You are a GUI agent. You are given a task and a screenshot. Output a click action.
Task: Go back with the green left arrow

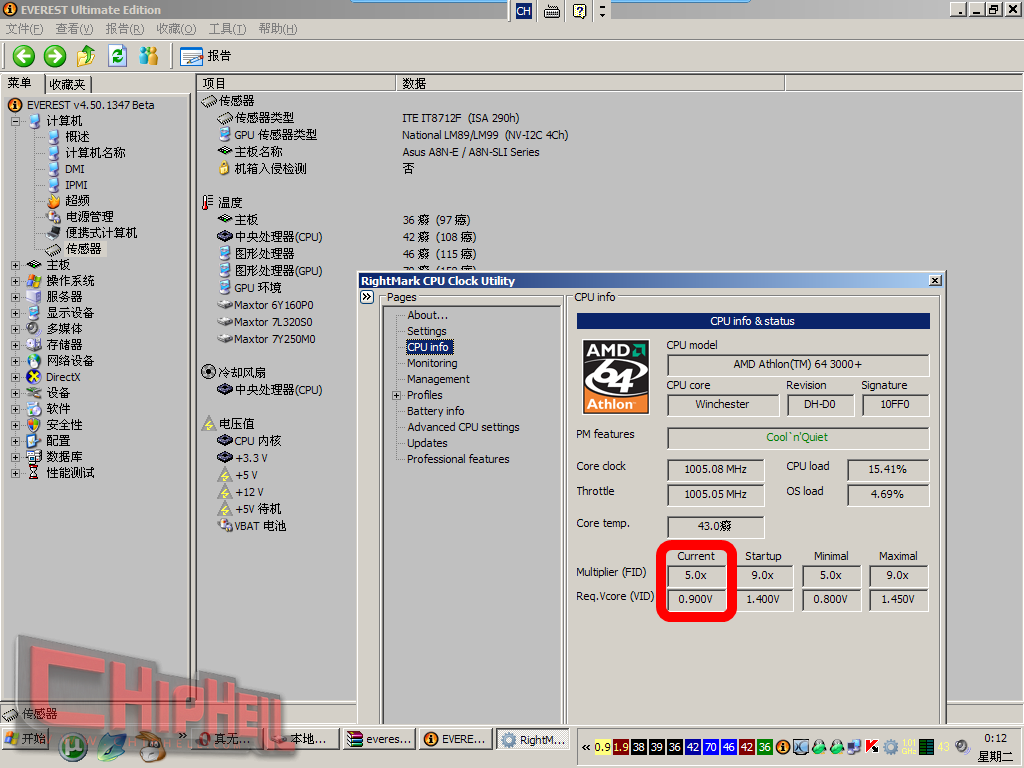[24, 56]
